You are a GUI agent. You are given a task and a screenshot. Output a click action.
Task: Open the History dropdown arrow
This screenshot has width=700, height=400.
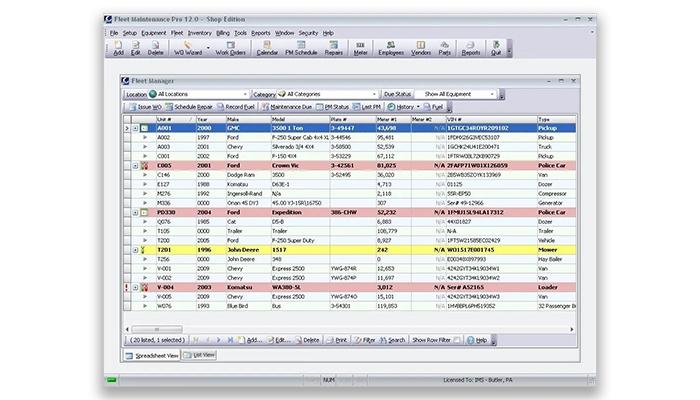(418, 107)
